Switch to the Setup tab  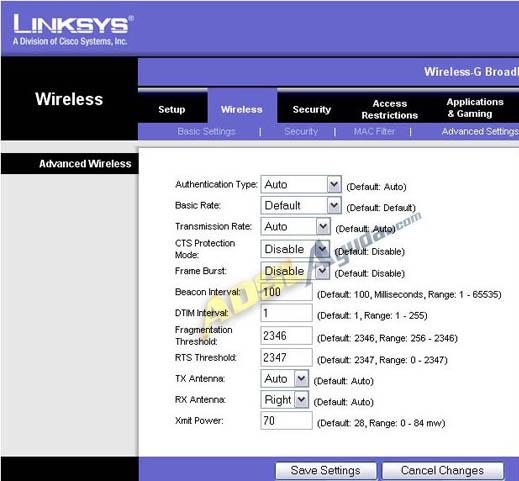point(172,109)
